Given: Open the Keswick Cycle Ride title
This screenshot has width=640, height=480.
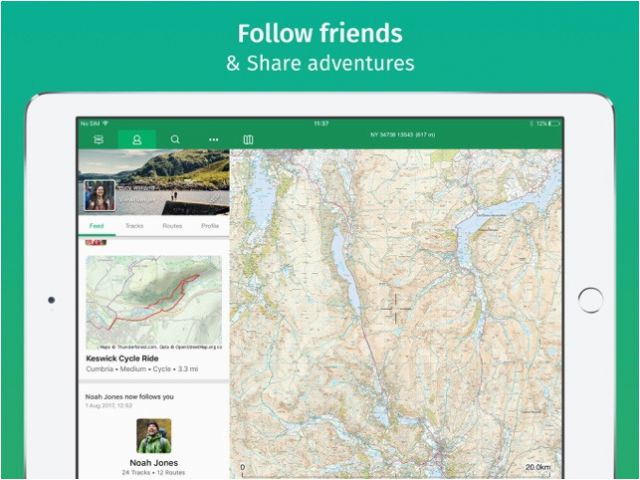Looking at the screenshot, I should 122,358.
